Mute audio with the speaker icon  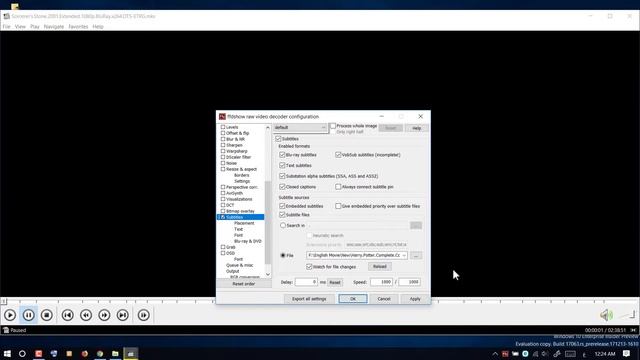pyautogui.click(x=607, y=315)
